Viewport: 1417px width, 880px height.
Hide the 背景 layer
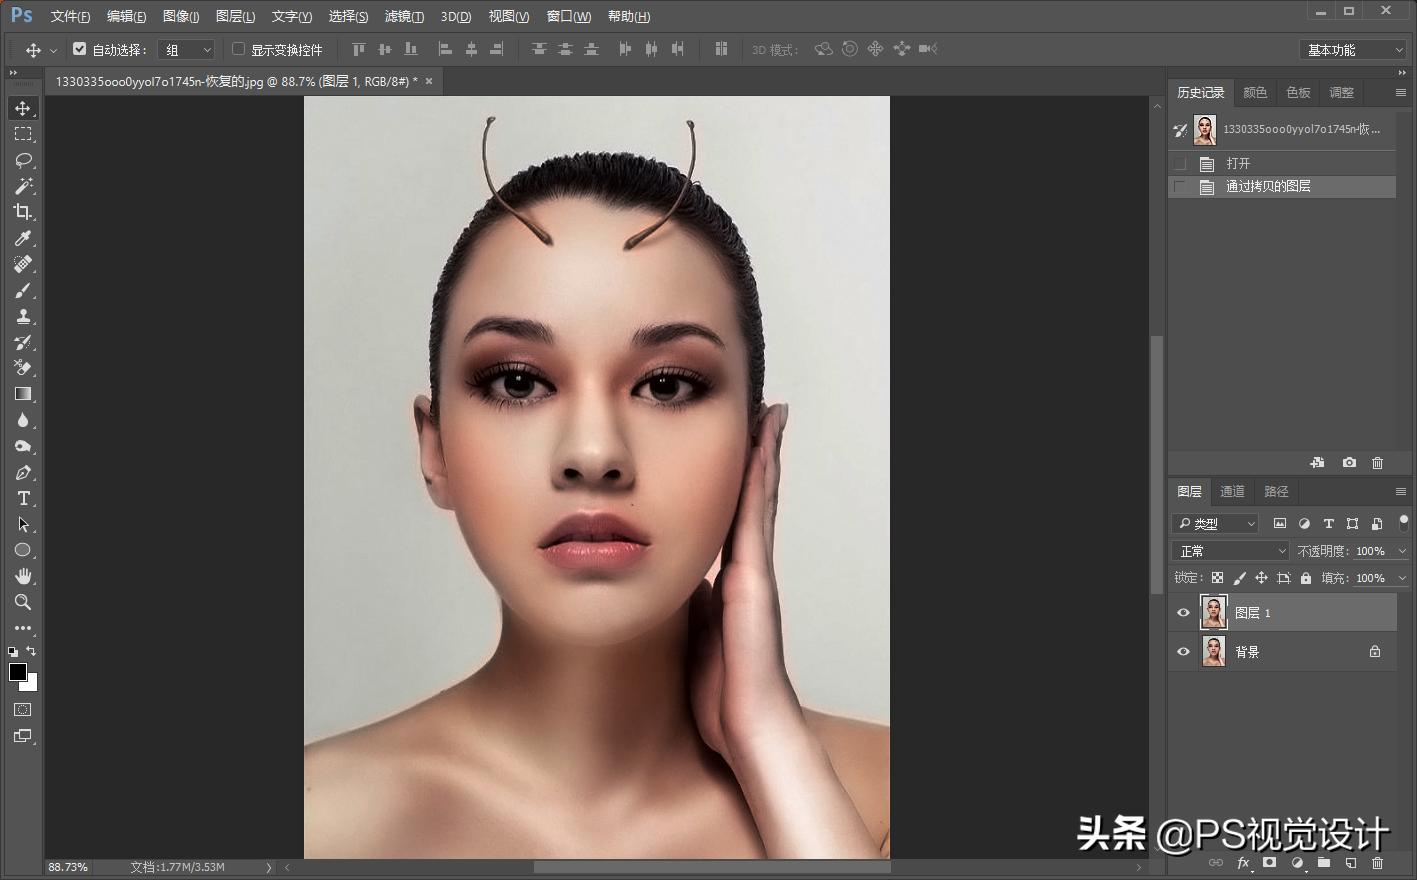pos(1183,651)
